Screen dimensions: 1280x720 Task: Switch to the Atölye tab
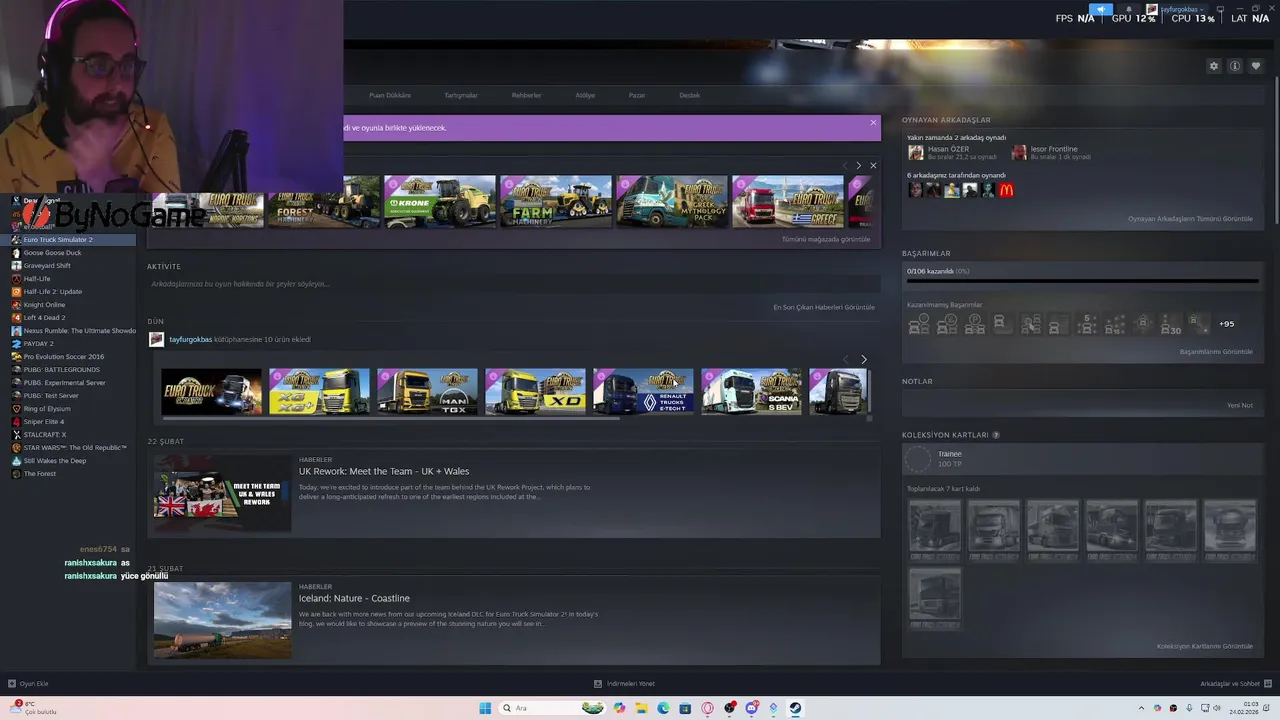tap(585, 95)
